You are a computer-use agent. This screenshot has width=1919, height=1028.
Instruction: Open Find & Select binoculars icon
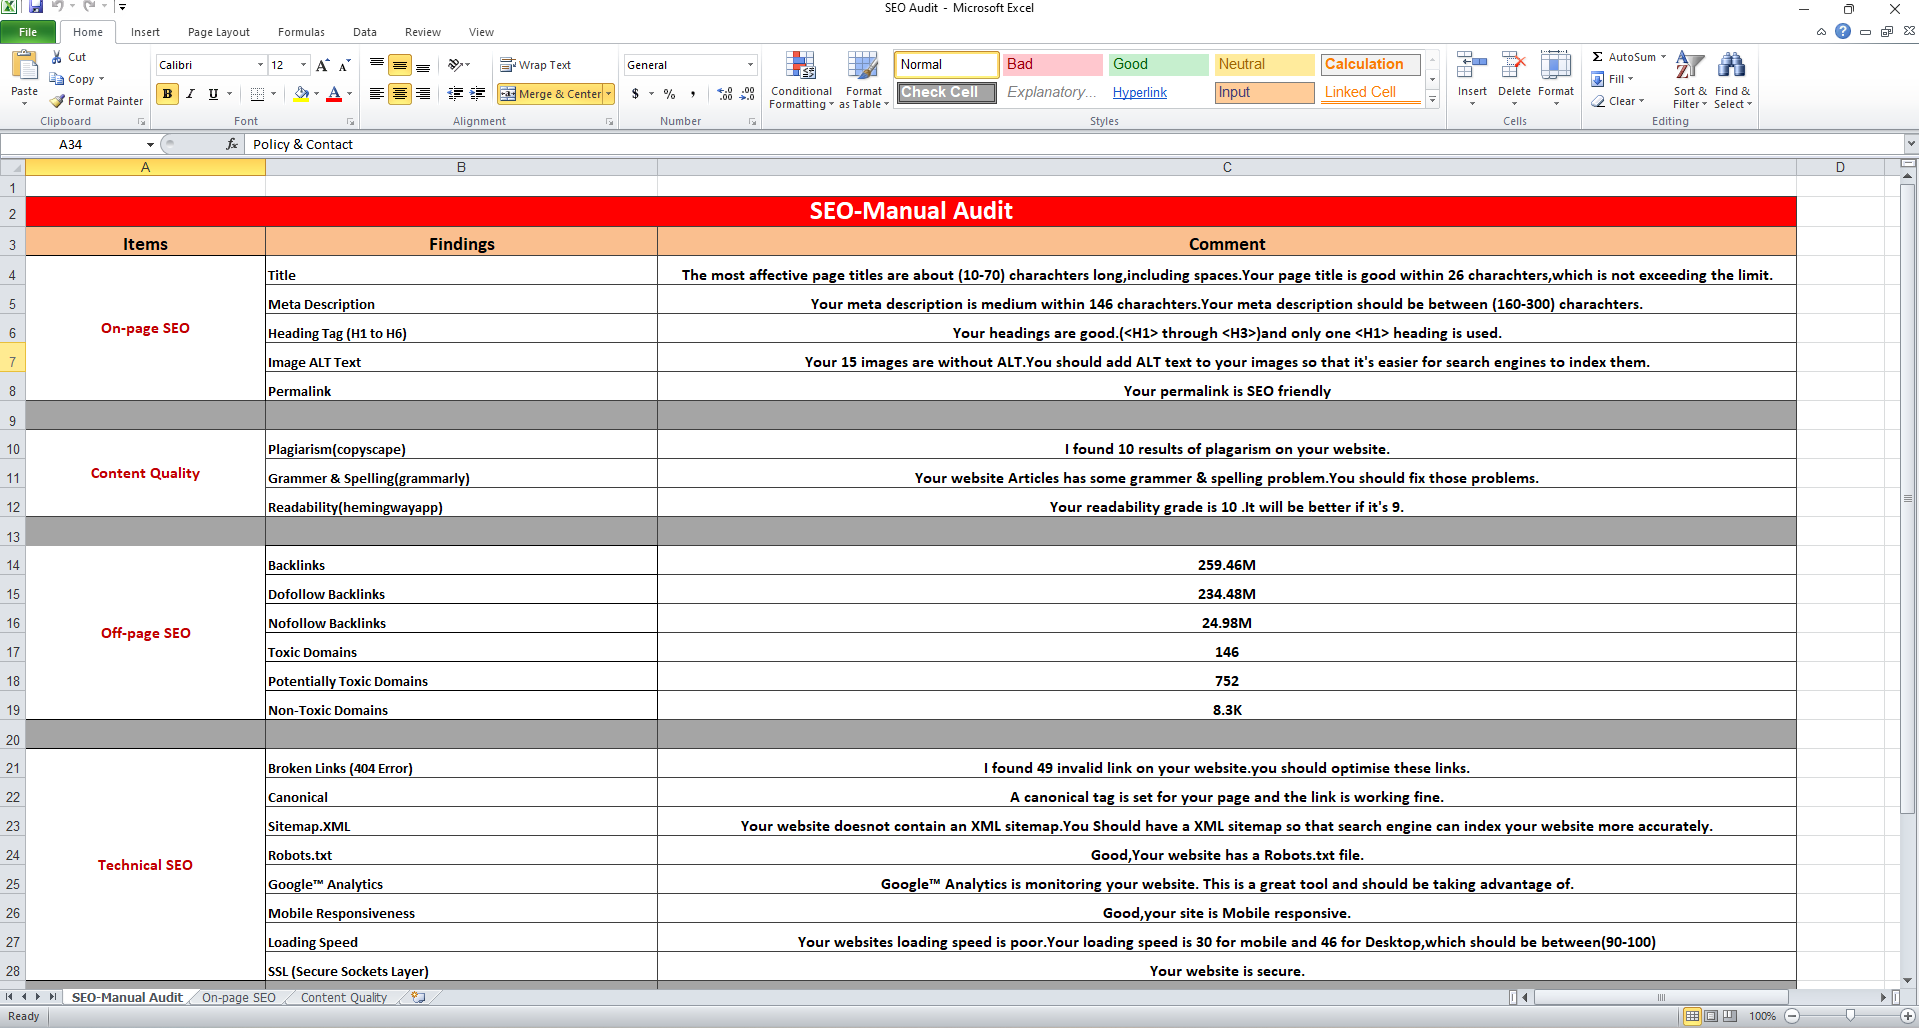click(x=1731, y=80)
